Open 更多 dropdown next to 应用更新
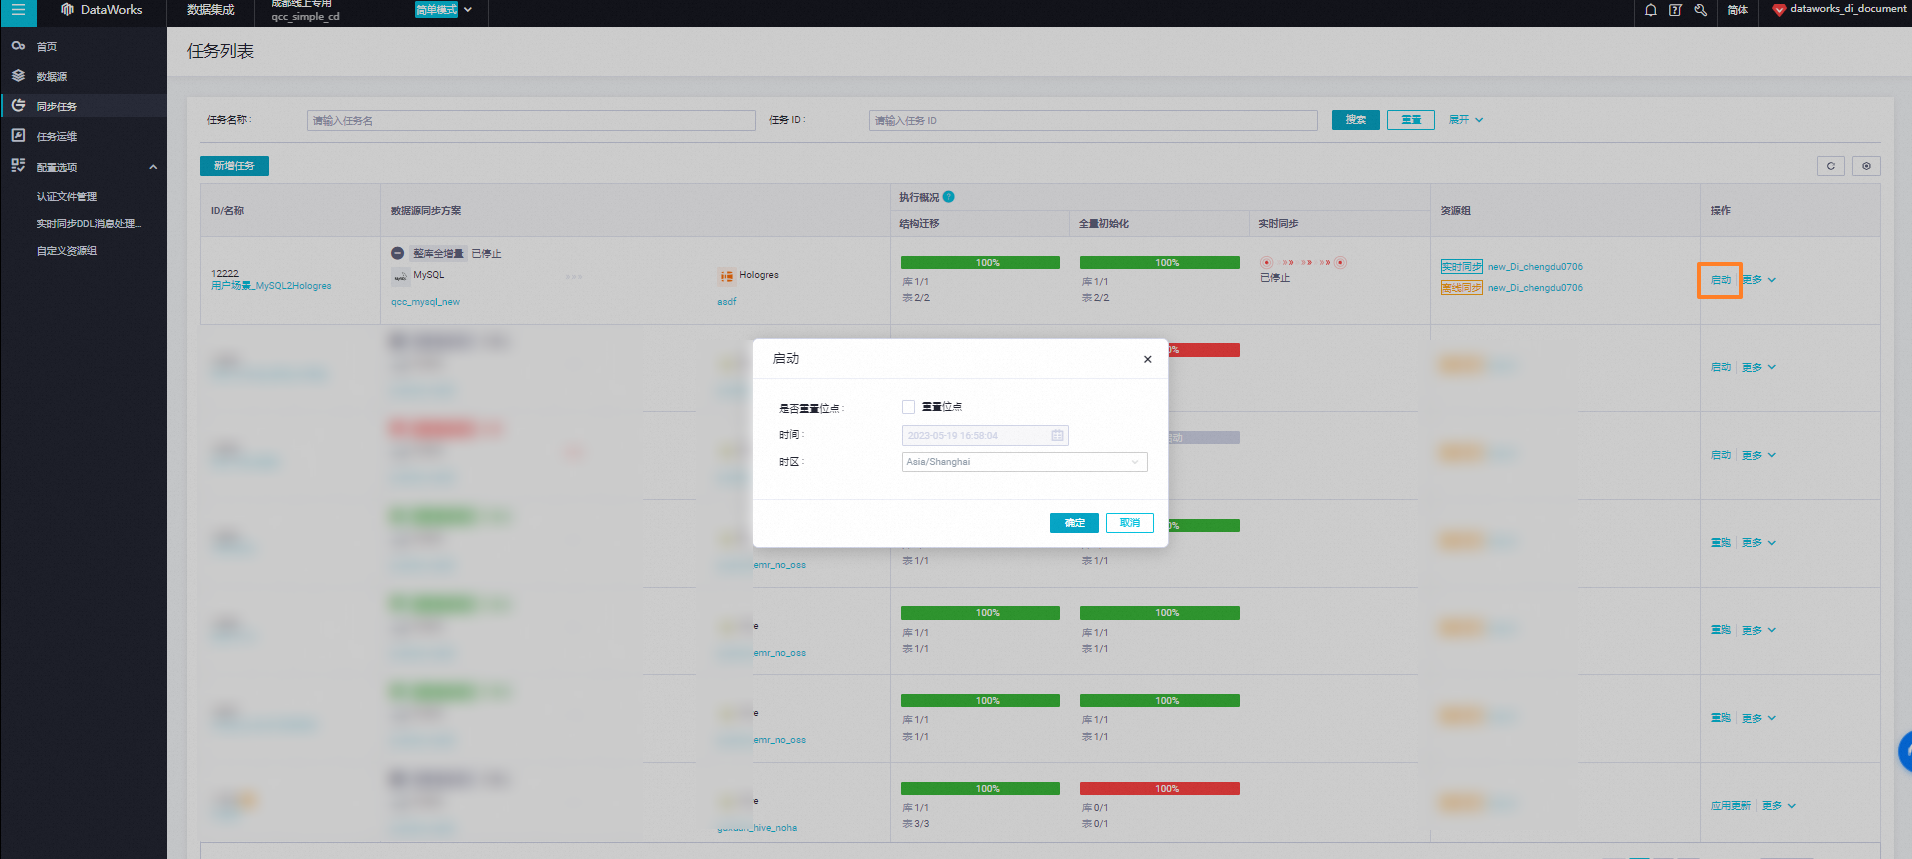This screenshot has width=1912, height=859. coord(1779,806)
